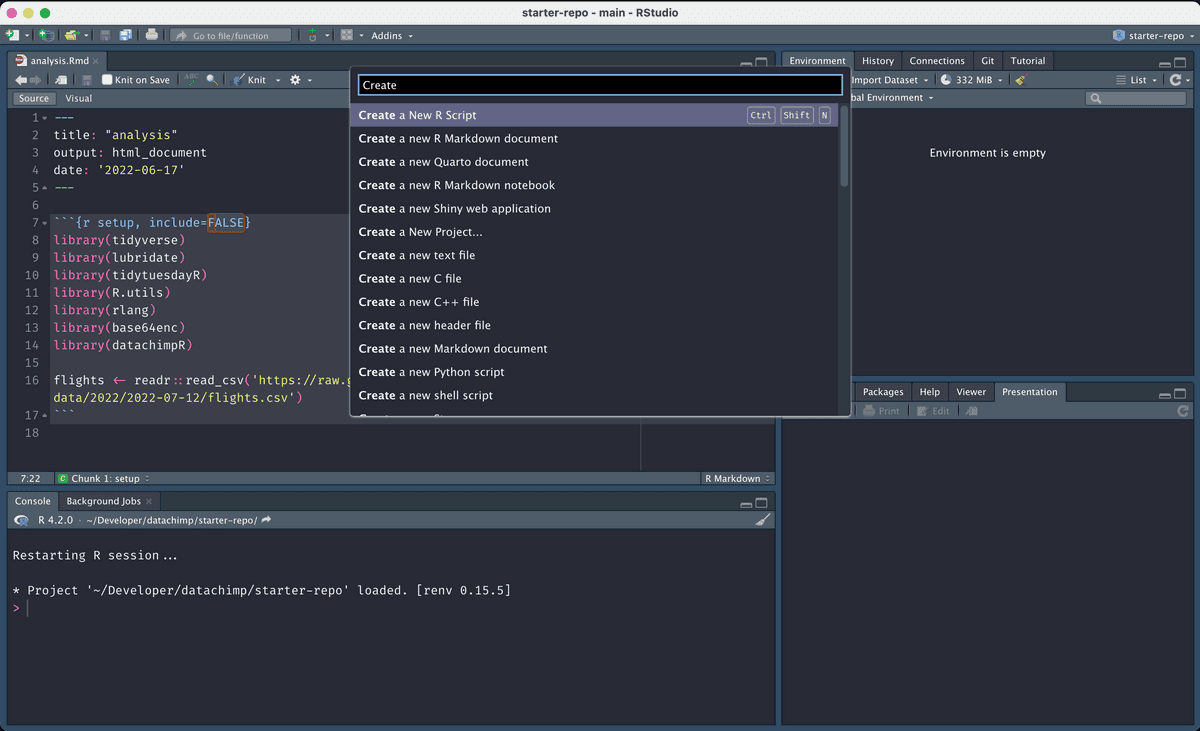Select Create a new Shiny web application
Viewport: 1200px width, 731px height.
click(595, 209)
